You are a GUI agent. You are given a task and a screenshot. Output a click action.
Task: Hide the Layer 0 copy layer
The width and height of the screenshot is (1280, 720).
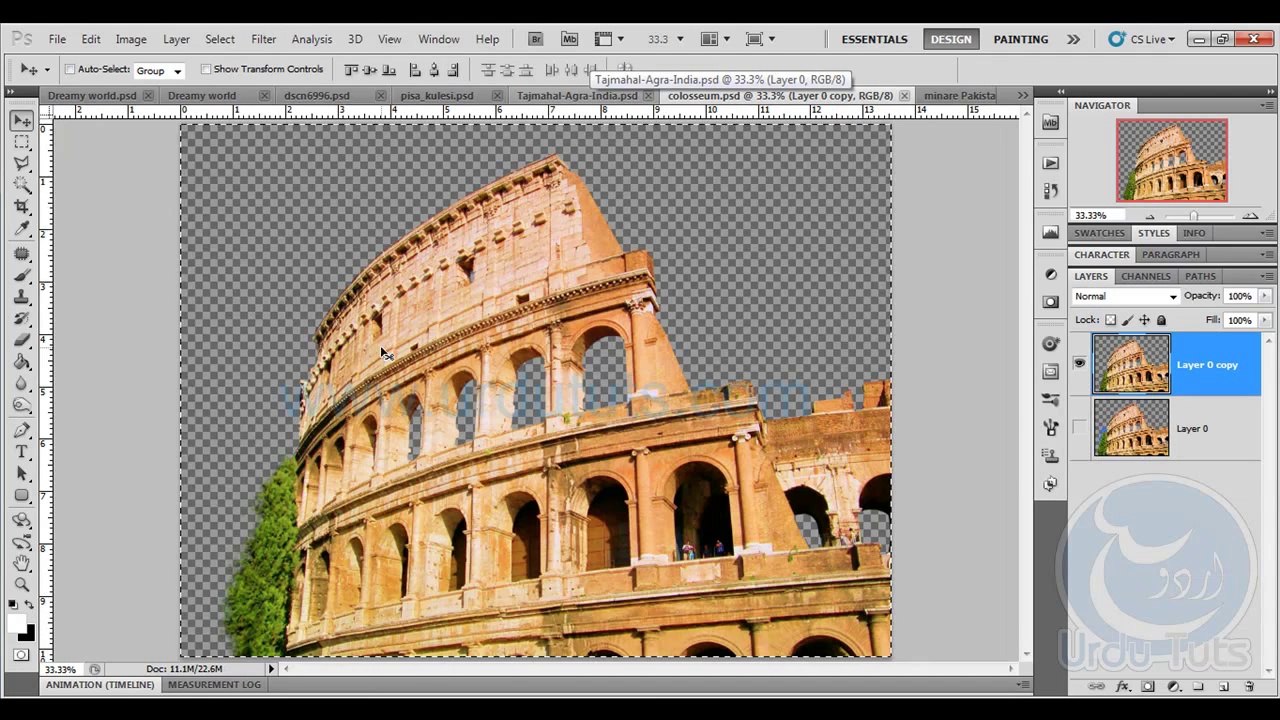[x=1079, y=364]
